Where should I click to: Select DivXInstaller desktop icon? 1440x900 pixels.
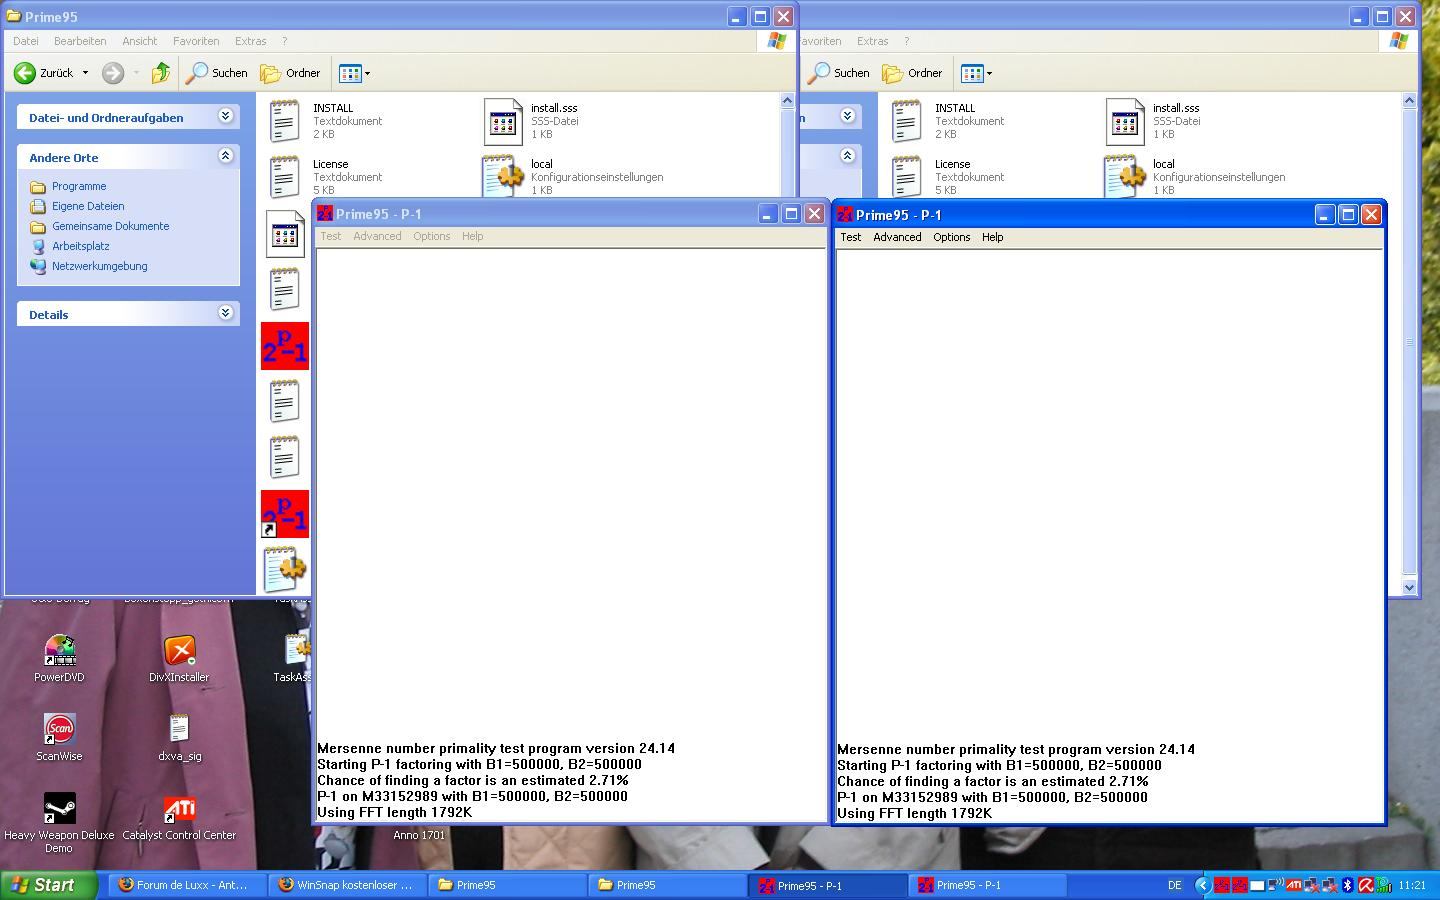coord(179,658)
